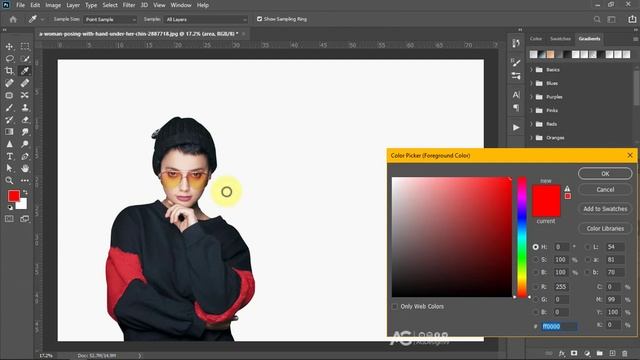
Task: Select the R red radio button
Action: click(x=536, y=287)
